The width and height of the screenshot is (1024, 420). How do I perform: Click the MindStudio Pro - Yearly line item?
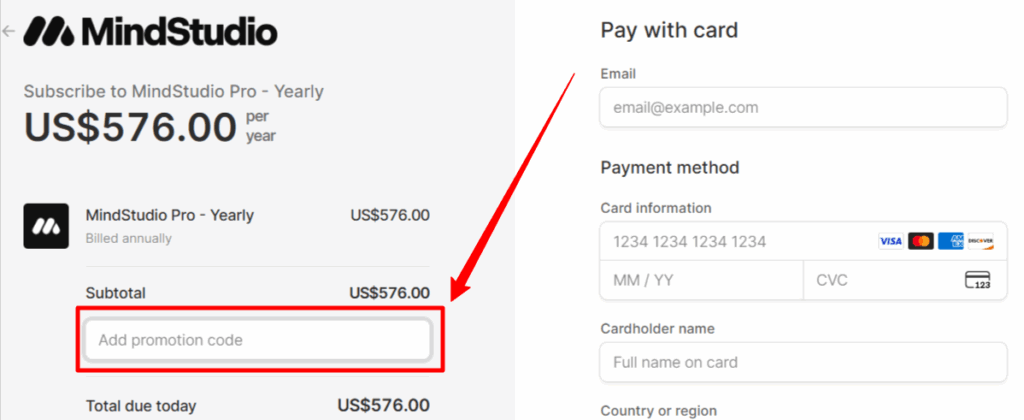pyautogui.click(x=170, y=214)
